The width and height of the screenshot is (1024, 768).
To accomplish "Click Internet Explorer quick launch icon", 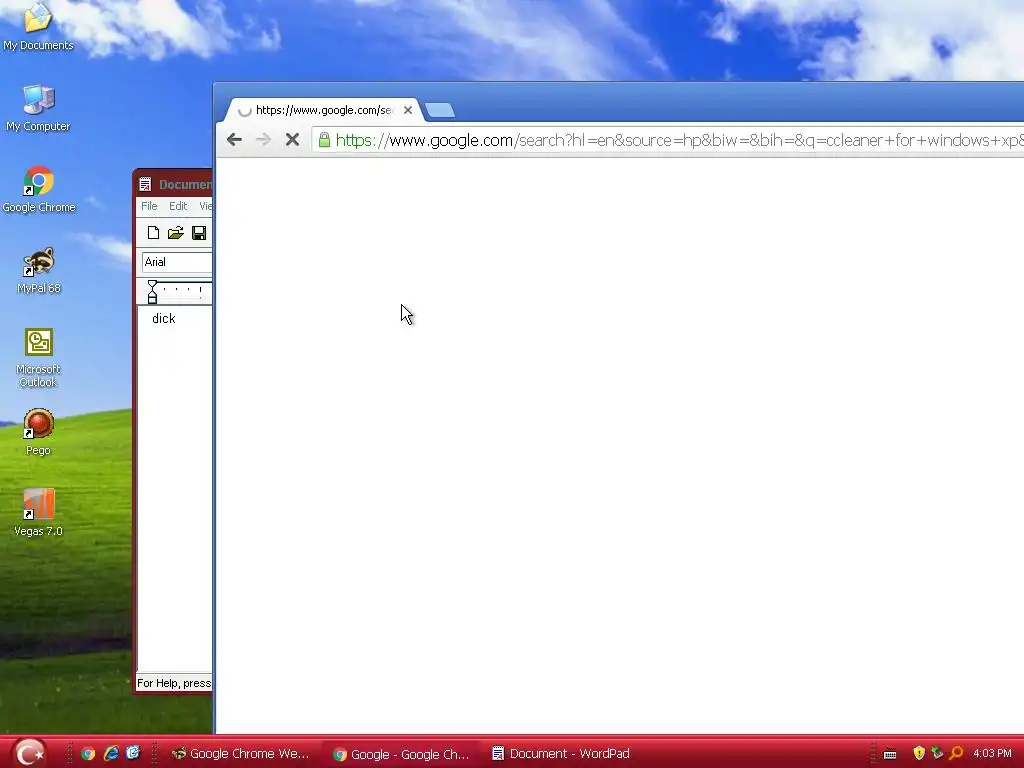I will pos(111,754).
